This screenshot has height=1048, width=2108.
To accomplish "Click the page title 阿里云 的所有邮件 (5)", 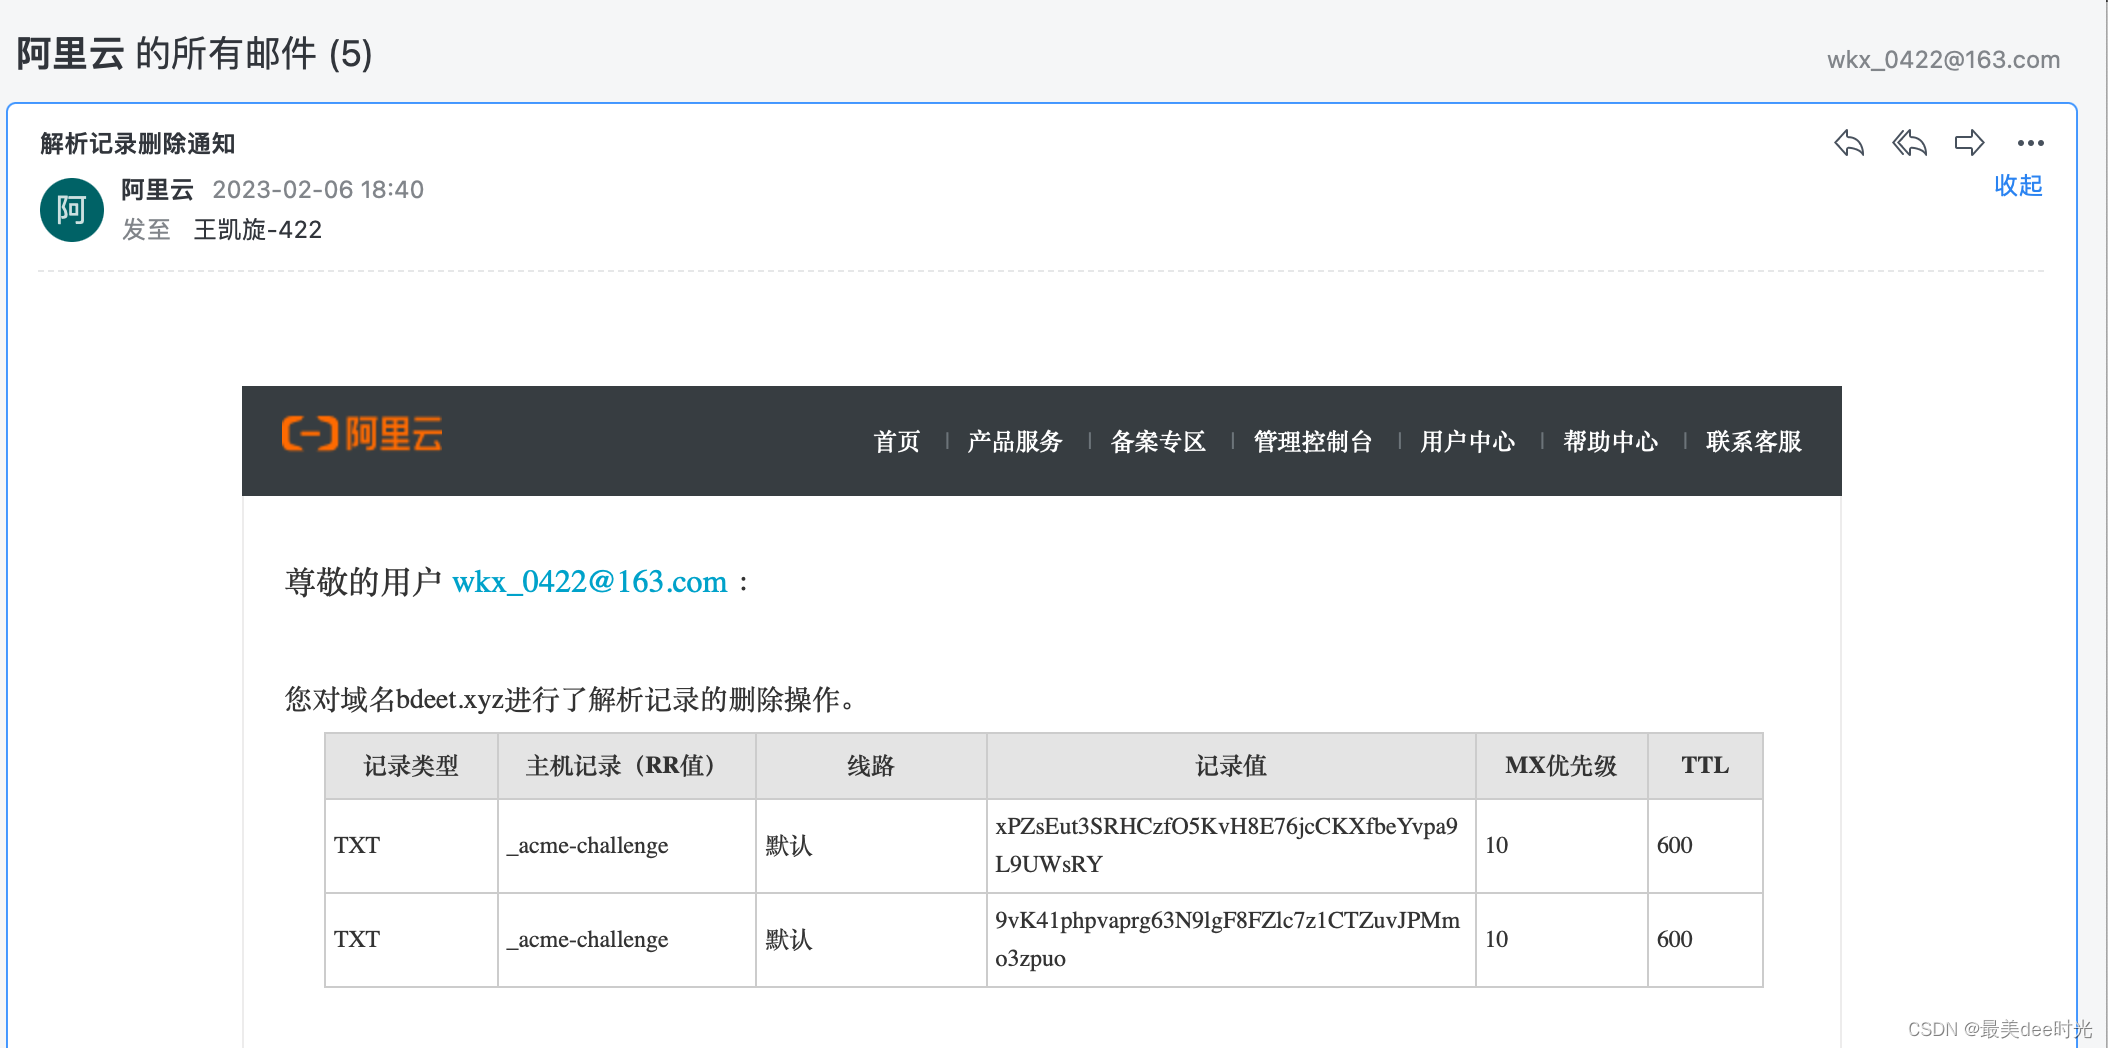I will pyautogui.click(x=194, y=54).
